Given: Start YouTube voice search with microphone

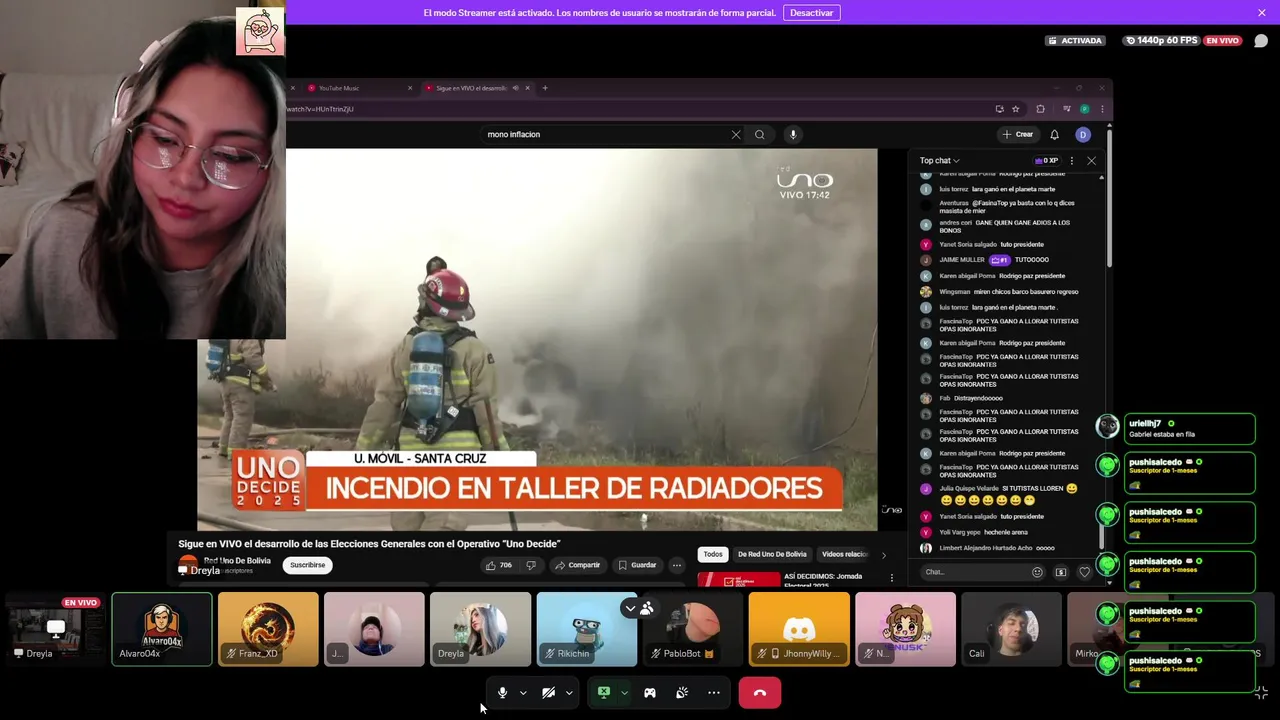Looking at the screenshot, I should [793, 135].
